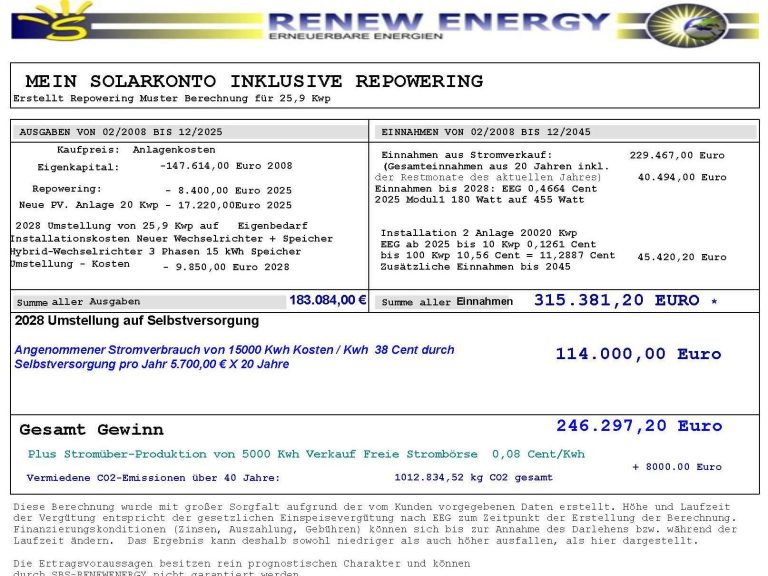This screenshot has width=768, height=576.
Task: Click total '315.381,20 EURO'
Action: pos(617,300)
